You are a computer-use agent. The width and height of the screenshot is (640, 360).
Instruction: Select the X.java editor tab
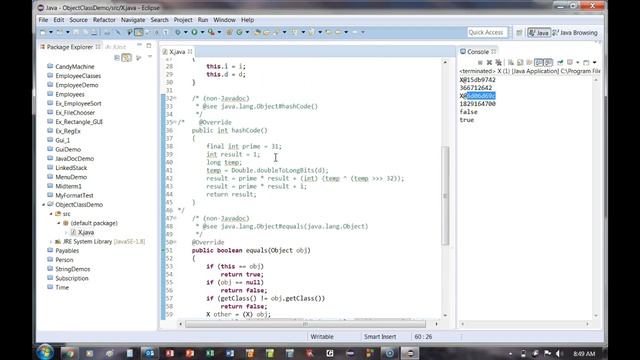coord(177,51)
